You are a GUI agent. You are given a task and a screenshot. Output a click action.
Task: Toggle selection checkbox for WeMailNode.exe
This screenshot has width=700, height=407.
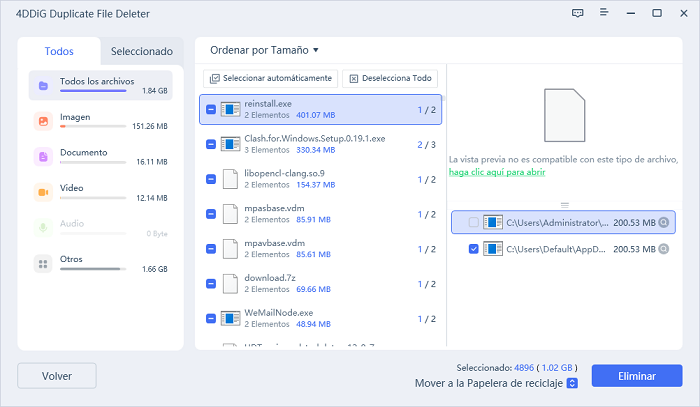[211, 318]
